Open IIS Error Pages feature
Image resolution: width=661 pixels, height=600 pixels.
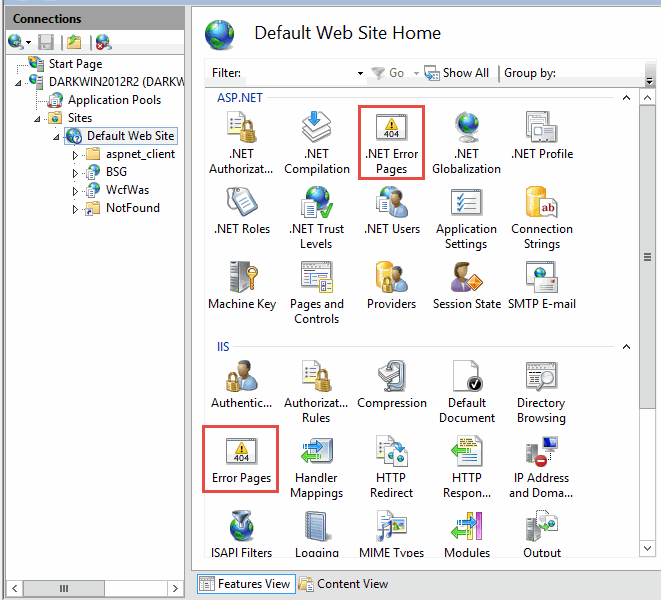click(241, 460)
